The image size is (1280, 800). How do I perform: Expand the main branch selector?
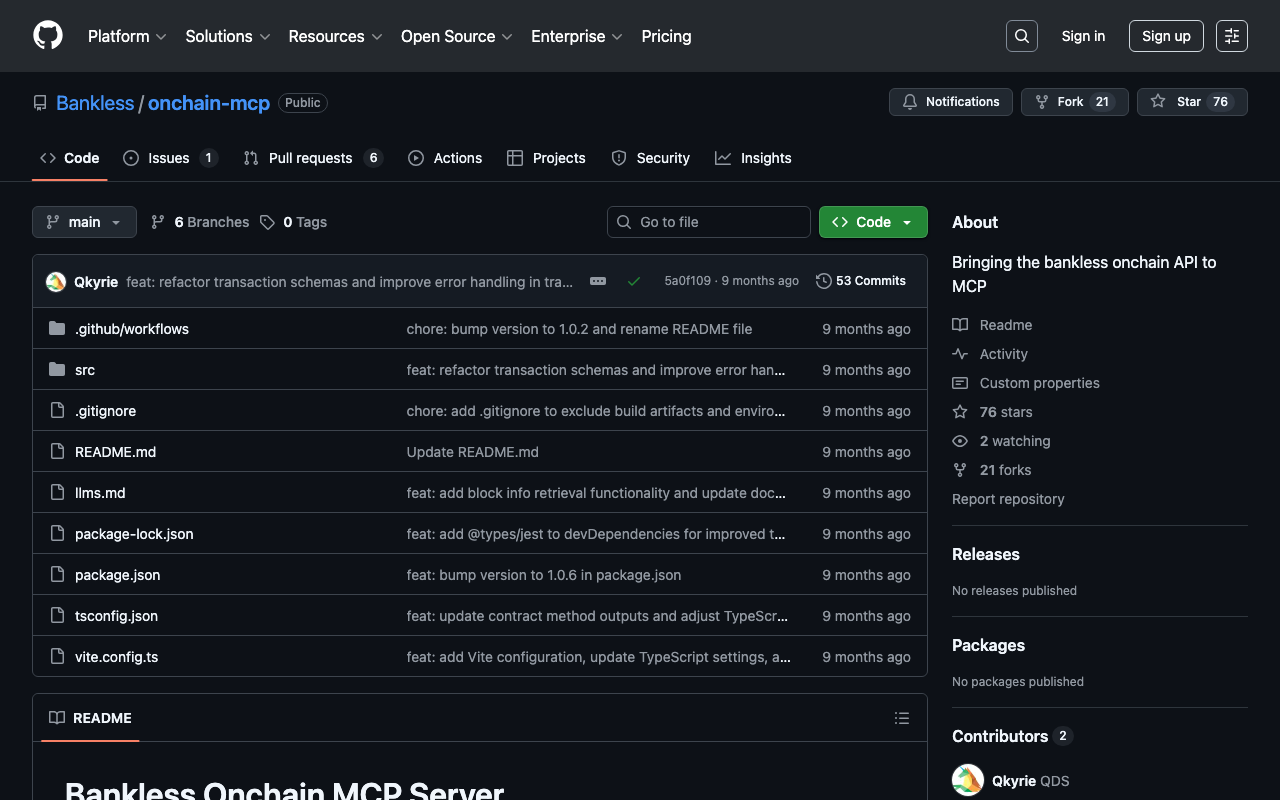[84, 222]
